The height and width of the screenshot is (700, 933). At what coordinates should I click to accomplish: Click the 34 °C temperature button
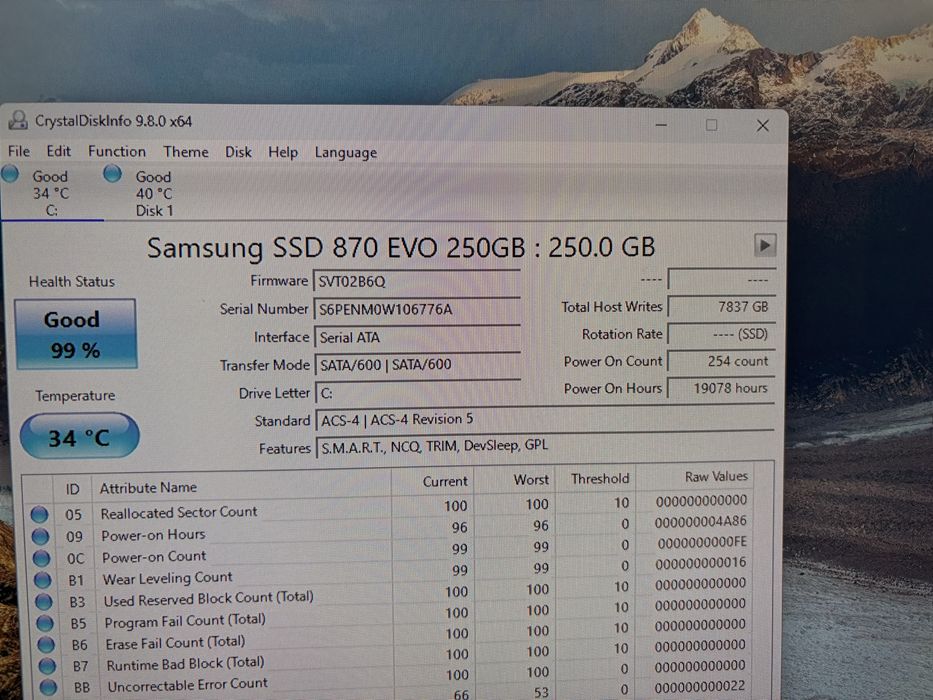pyautogui.click(x=79, y=437)
